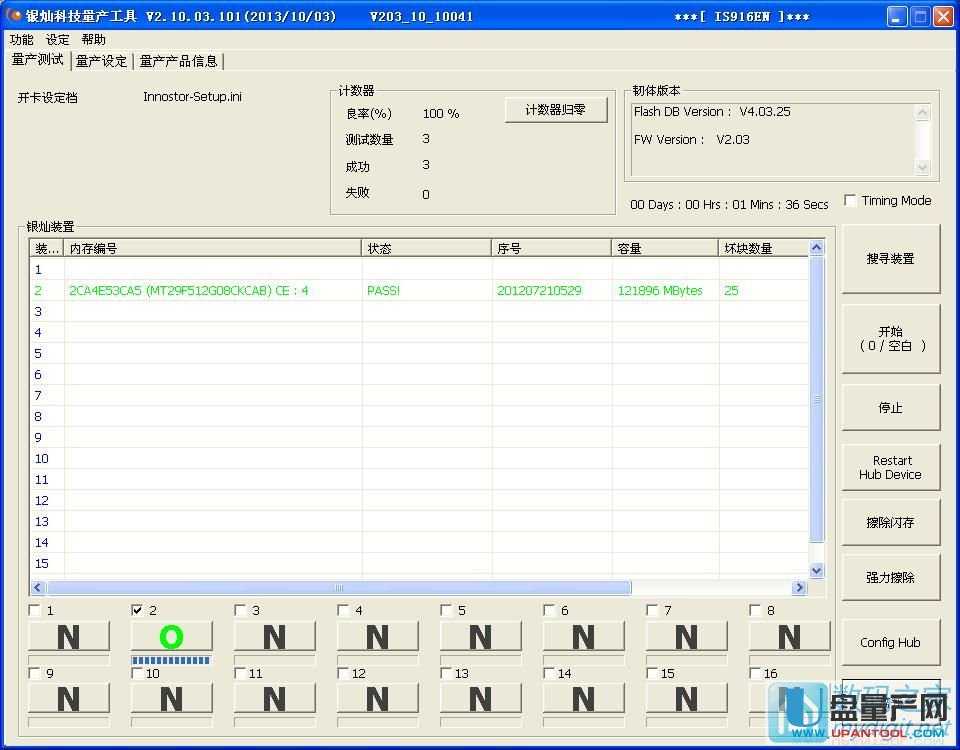Image resolution: width=960 pixels, height=750 pixels.
Task: Select the device row 2 PASS! entry
Action: coord(383,291)
